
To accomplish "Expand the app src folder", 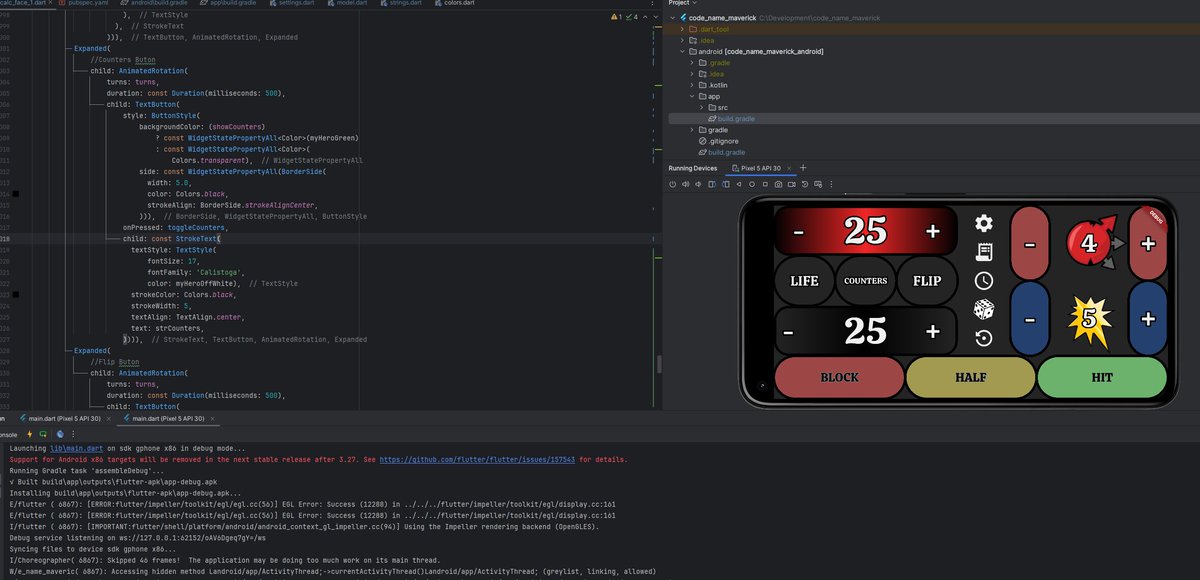I will click(x=702, y=107).
